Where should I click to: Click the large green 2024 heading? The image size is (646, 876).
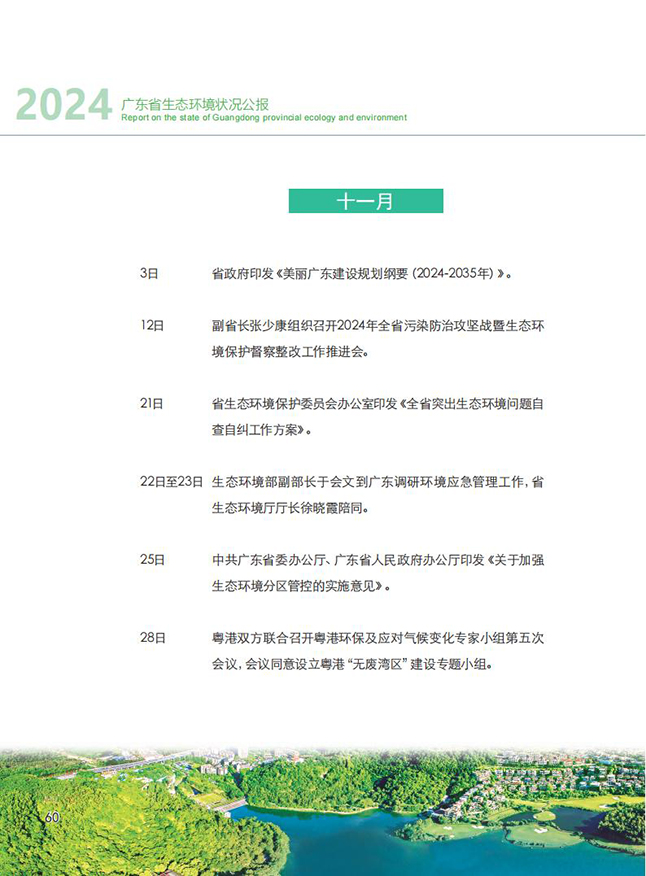[x=63, y=106]
